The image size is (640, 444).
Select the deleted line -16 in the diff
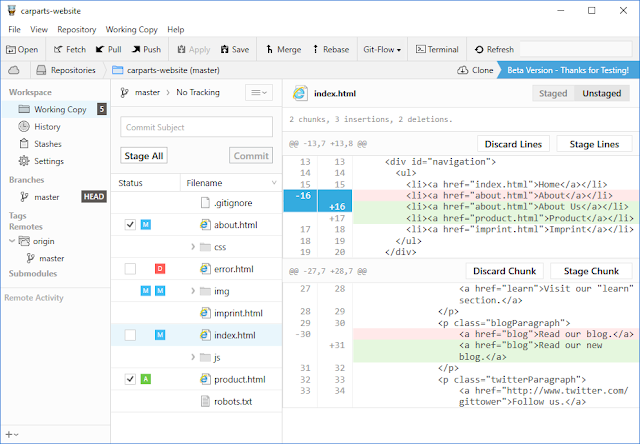(461, 195)
